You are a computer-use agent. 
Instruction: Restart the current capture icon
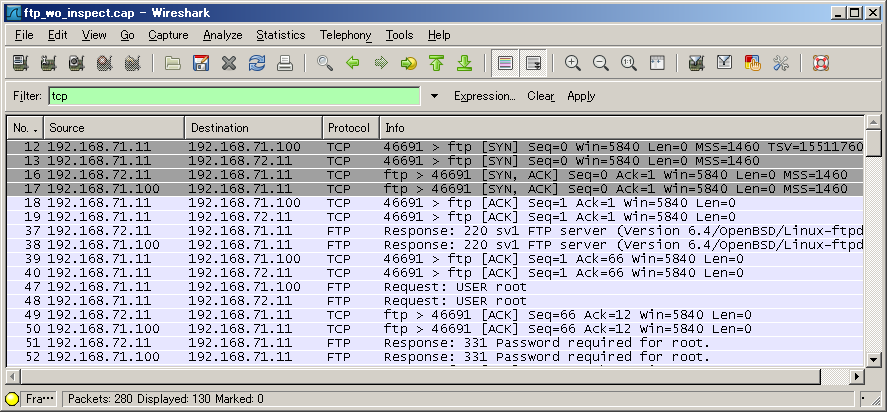point(132,63)
